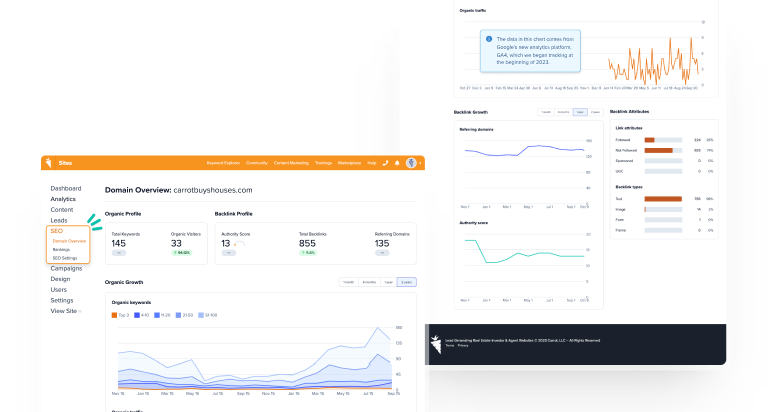Open notifications via the bell icon
The width and height of the screenshot is (768, 412).
tap(397, 162)
